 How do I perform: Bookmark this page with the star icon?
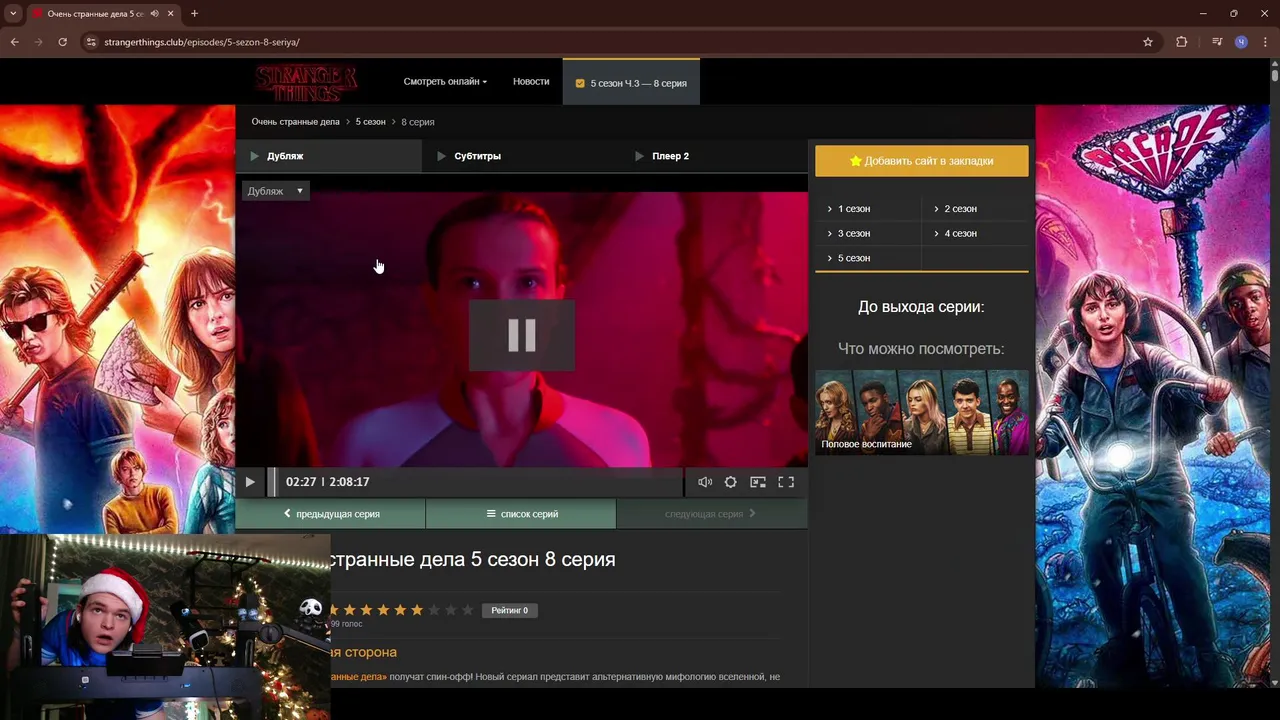point(1148,42)
